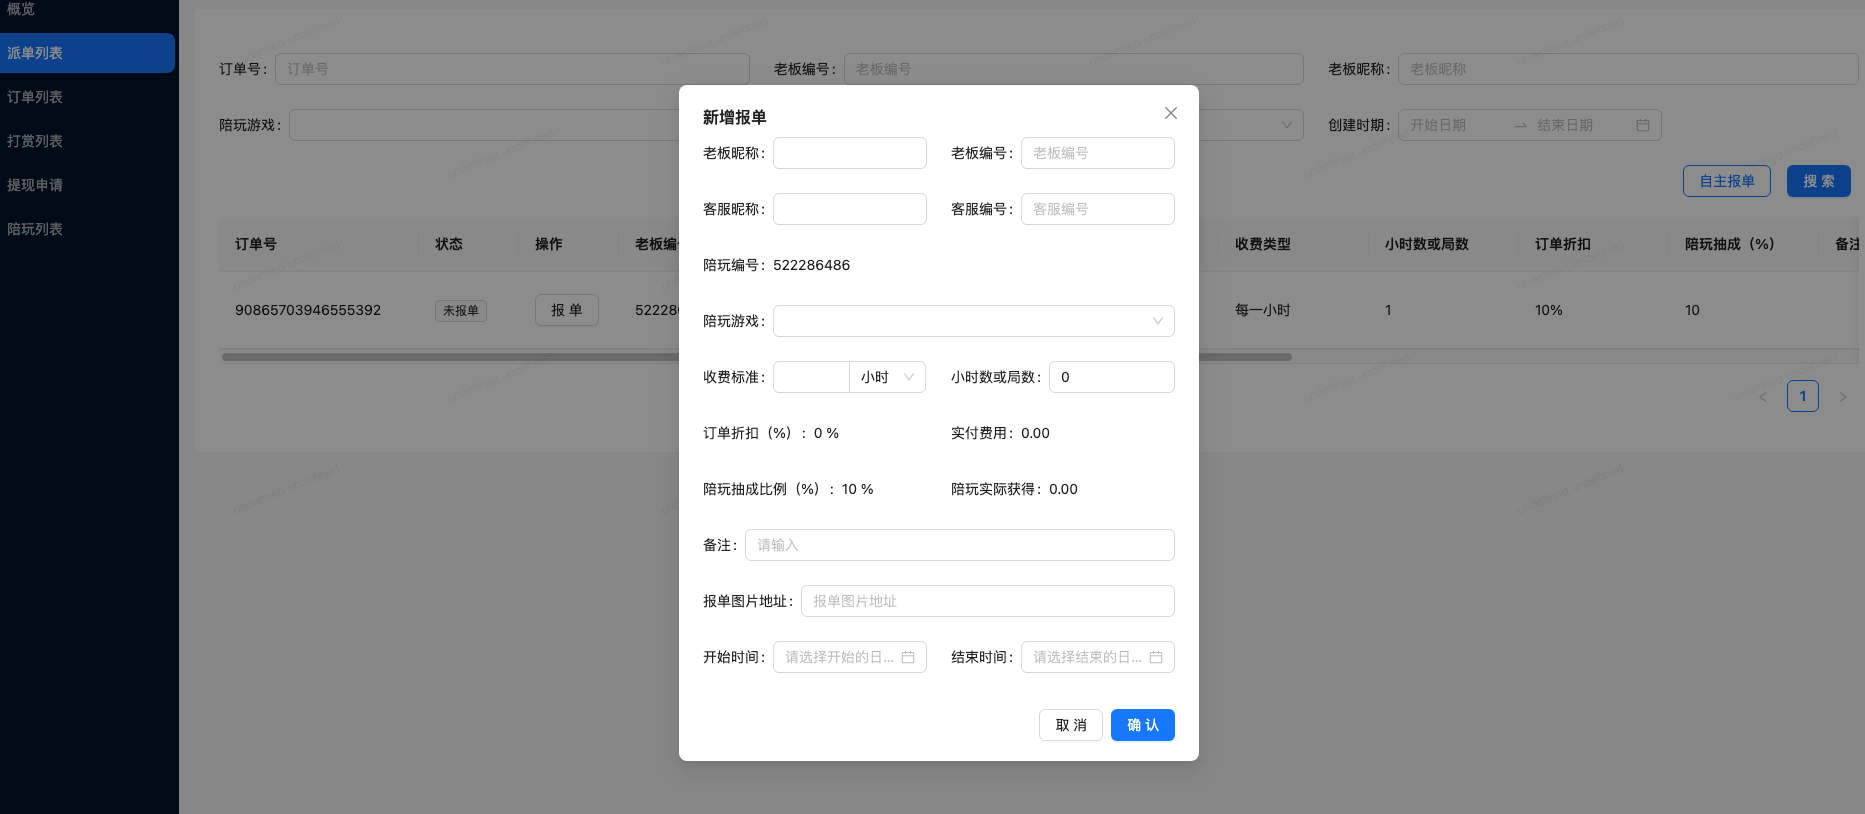Open 陪玩游戏 filter dropdown in search bar
The image size is (1865, 814).
tap(1286, 125)
